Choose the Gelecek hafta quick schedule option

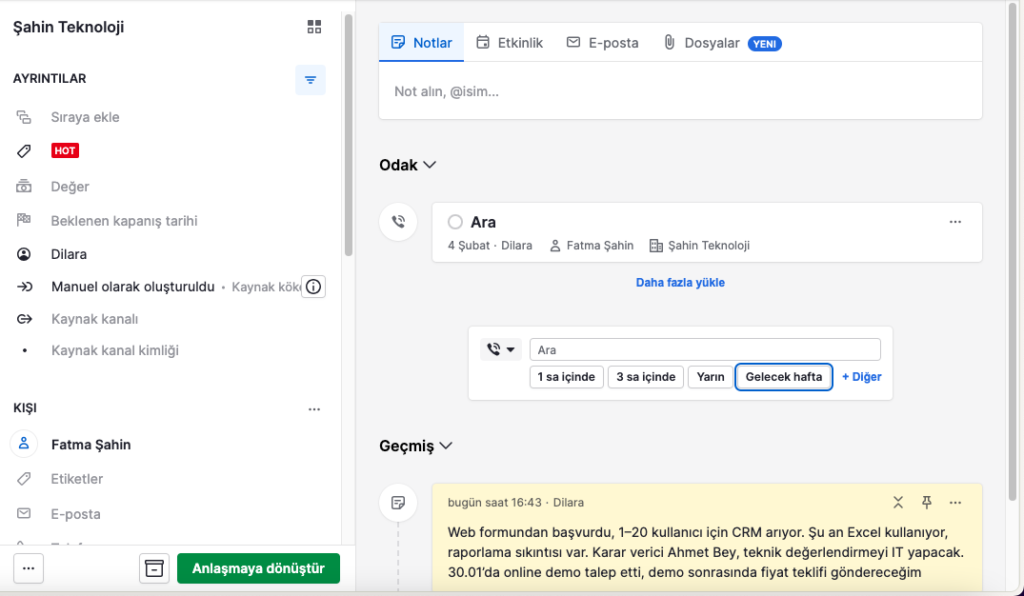(x=783, y=377)
